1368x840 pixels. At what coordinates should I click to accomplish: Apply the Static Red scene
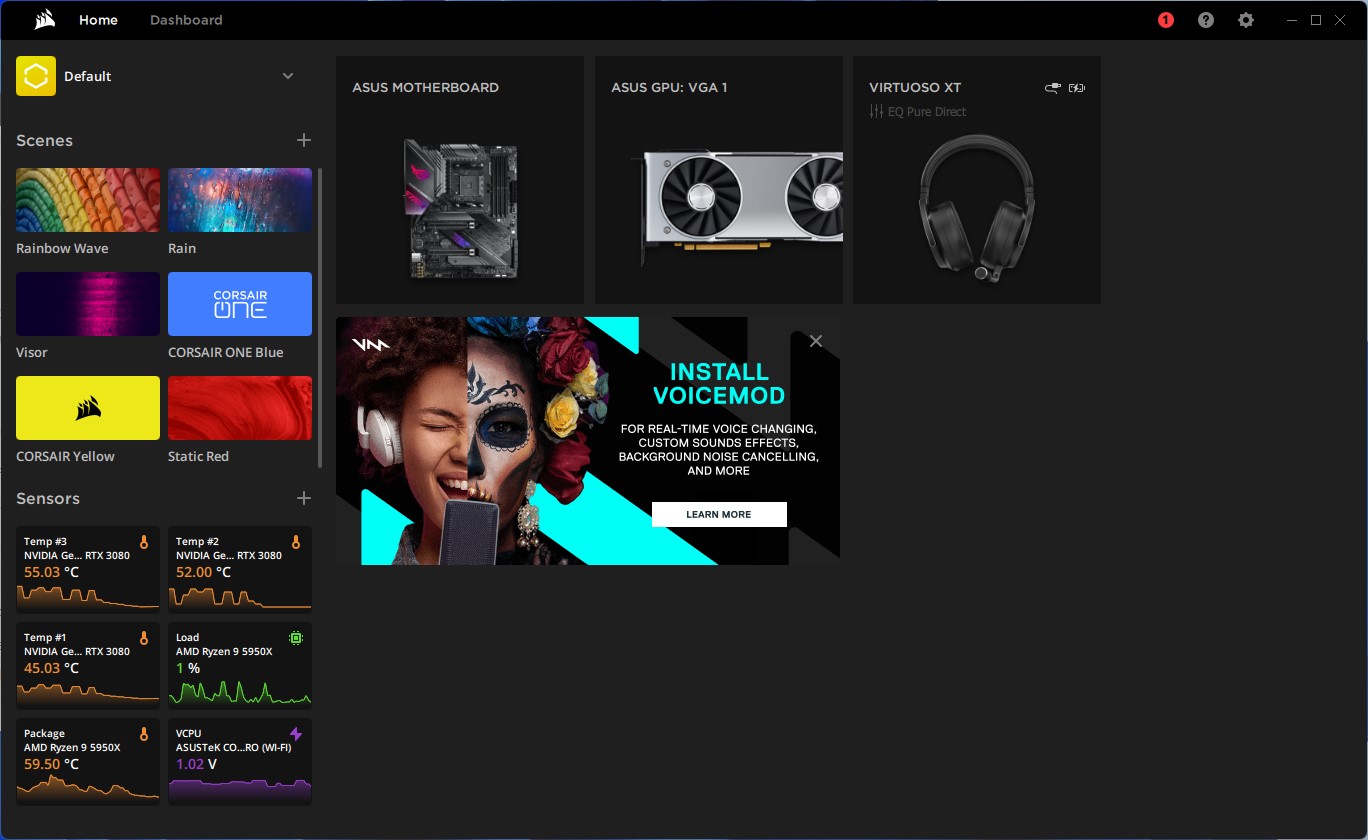[x=240, y=408]
